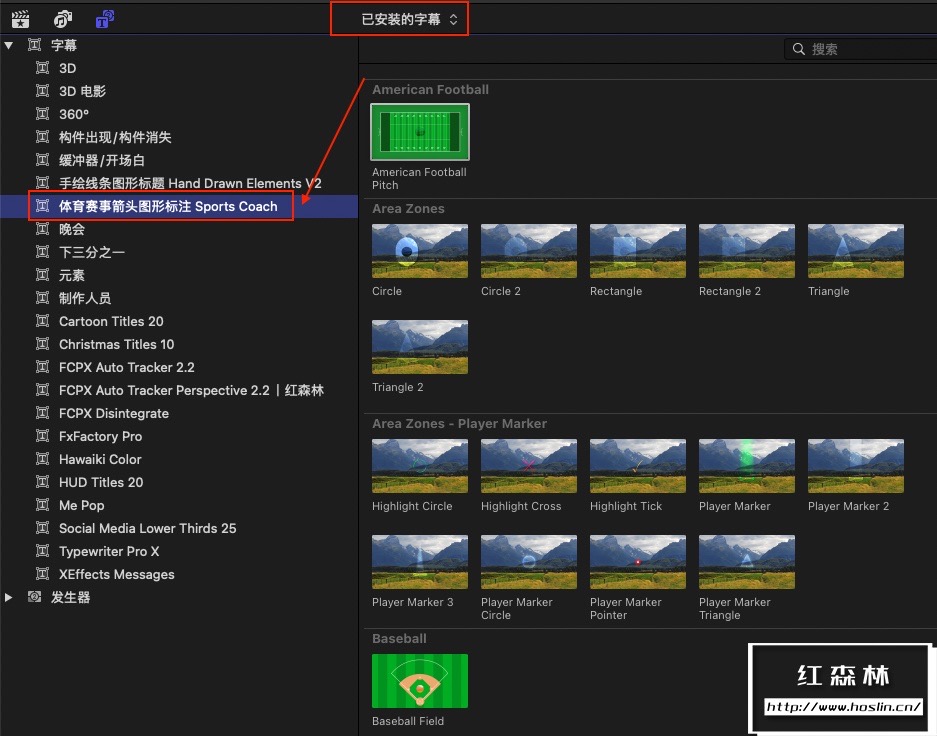Select the Triangle title thumbnail
Screen dimensions: 937x736
[x=856, y=251]
